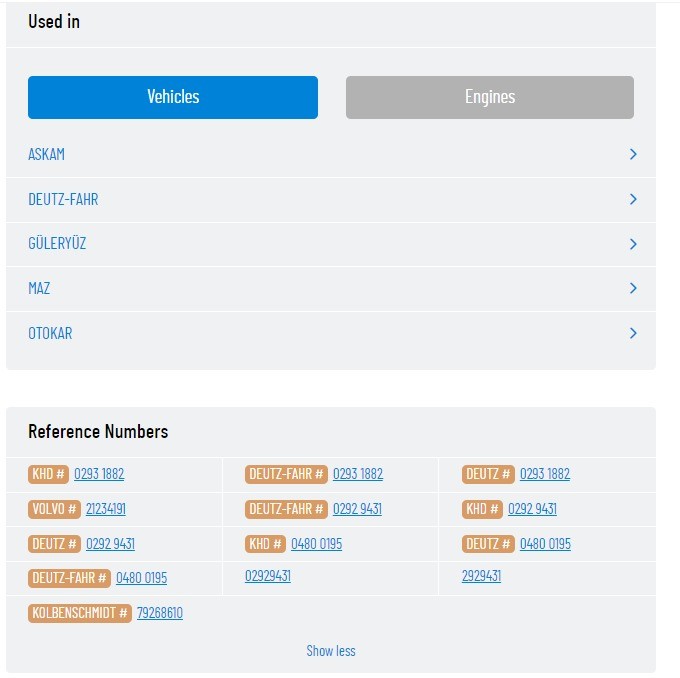
Task: Open DEUTZ-FAHR reference number 0480 0195
Action: 141,578
